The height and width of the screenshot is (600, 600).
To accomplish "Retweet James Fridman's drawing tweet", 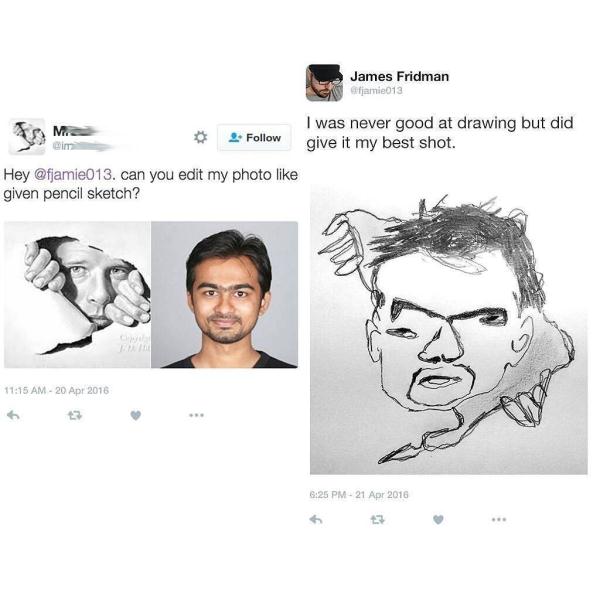I will [x=377, y=519].
